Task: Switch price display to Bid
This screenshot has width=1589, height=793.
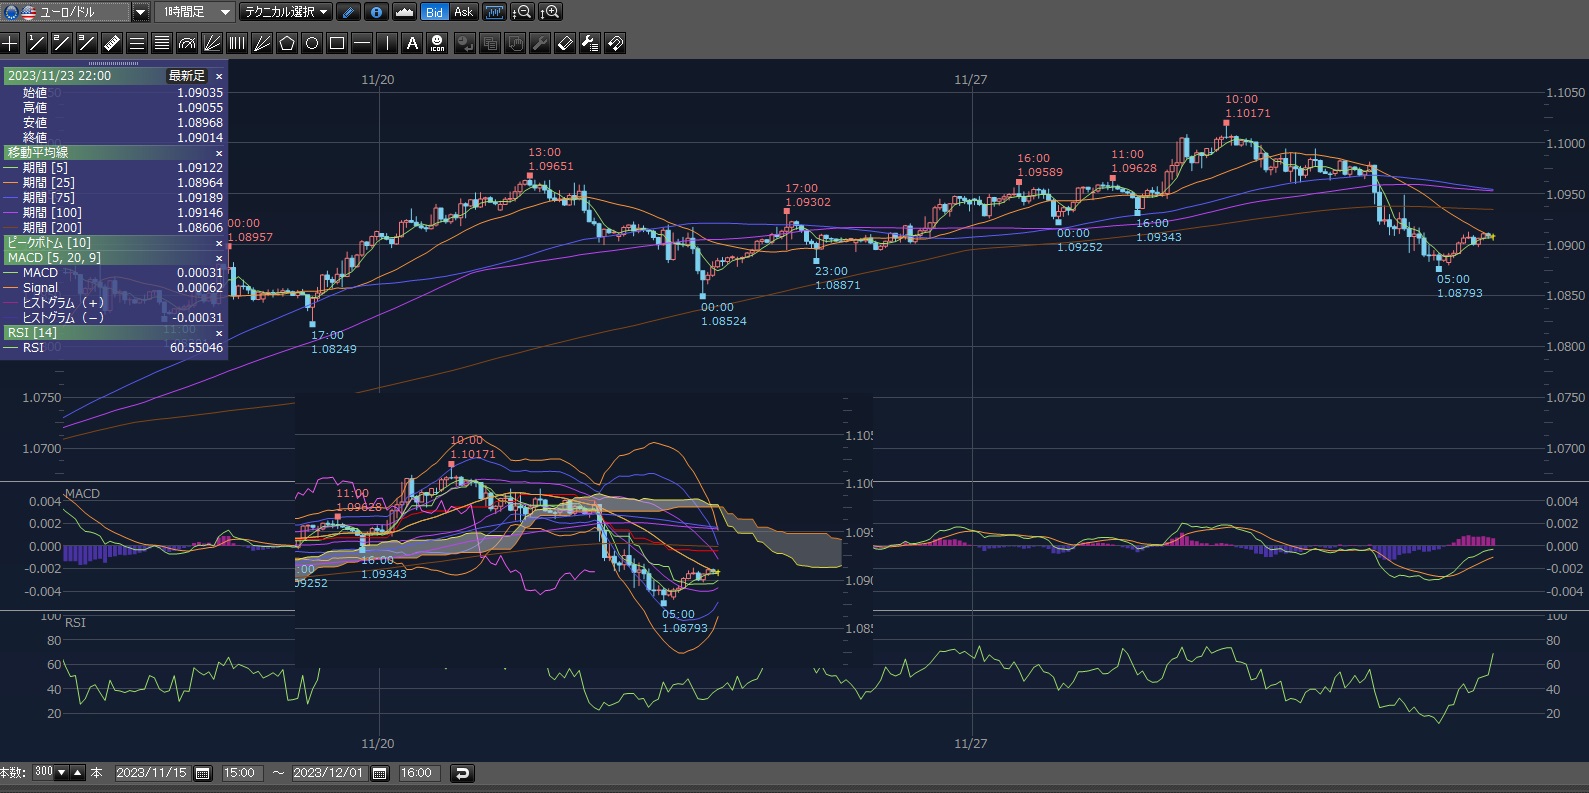Action: point(434,12)
